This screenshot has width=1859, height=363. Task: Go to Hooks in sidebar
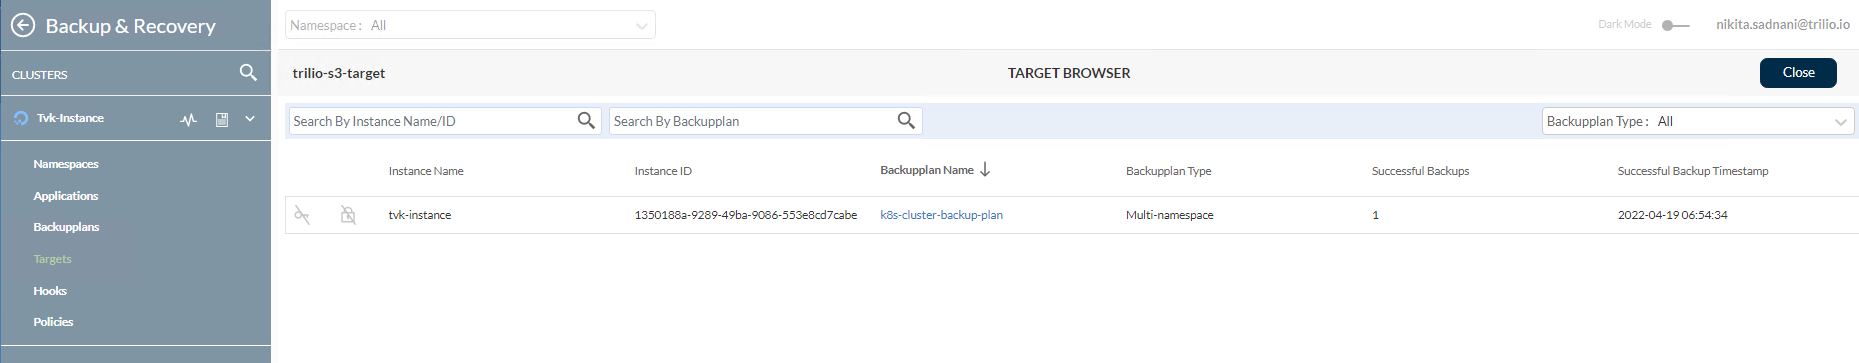pyautogui.click(x=50, y=291)
